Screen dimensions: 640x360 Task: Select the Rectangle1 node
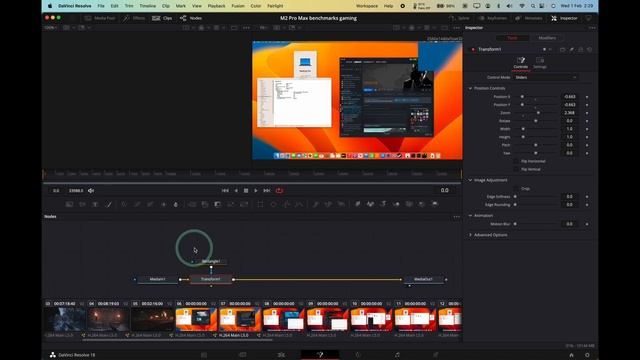click(211, 261)
